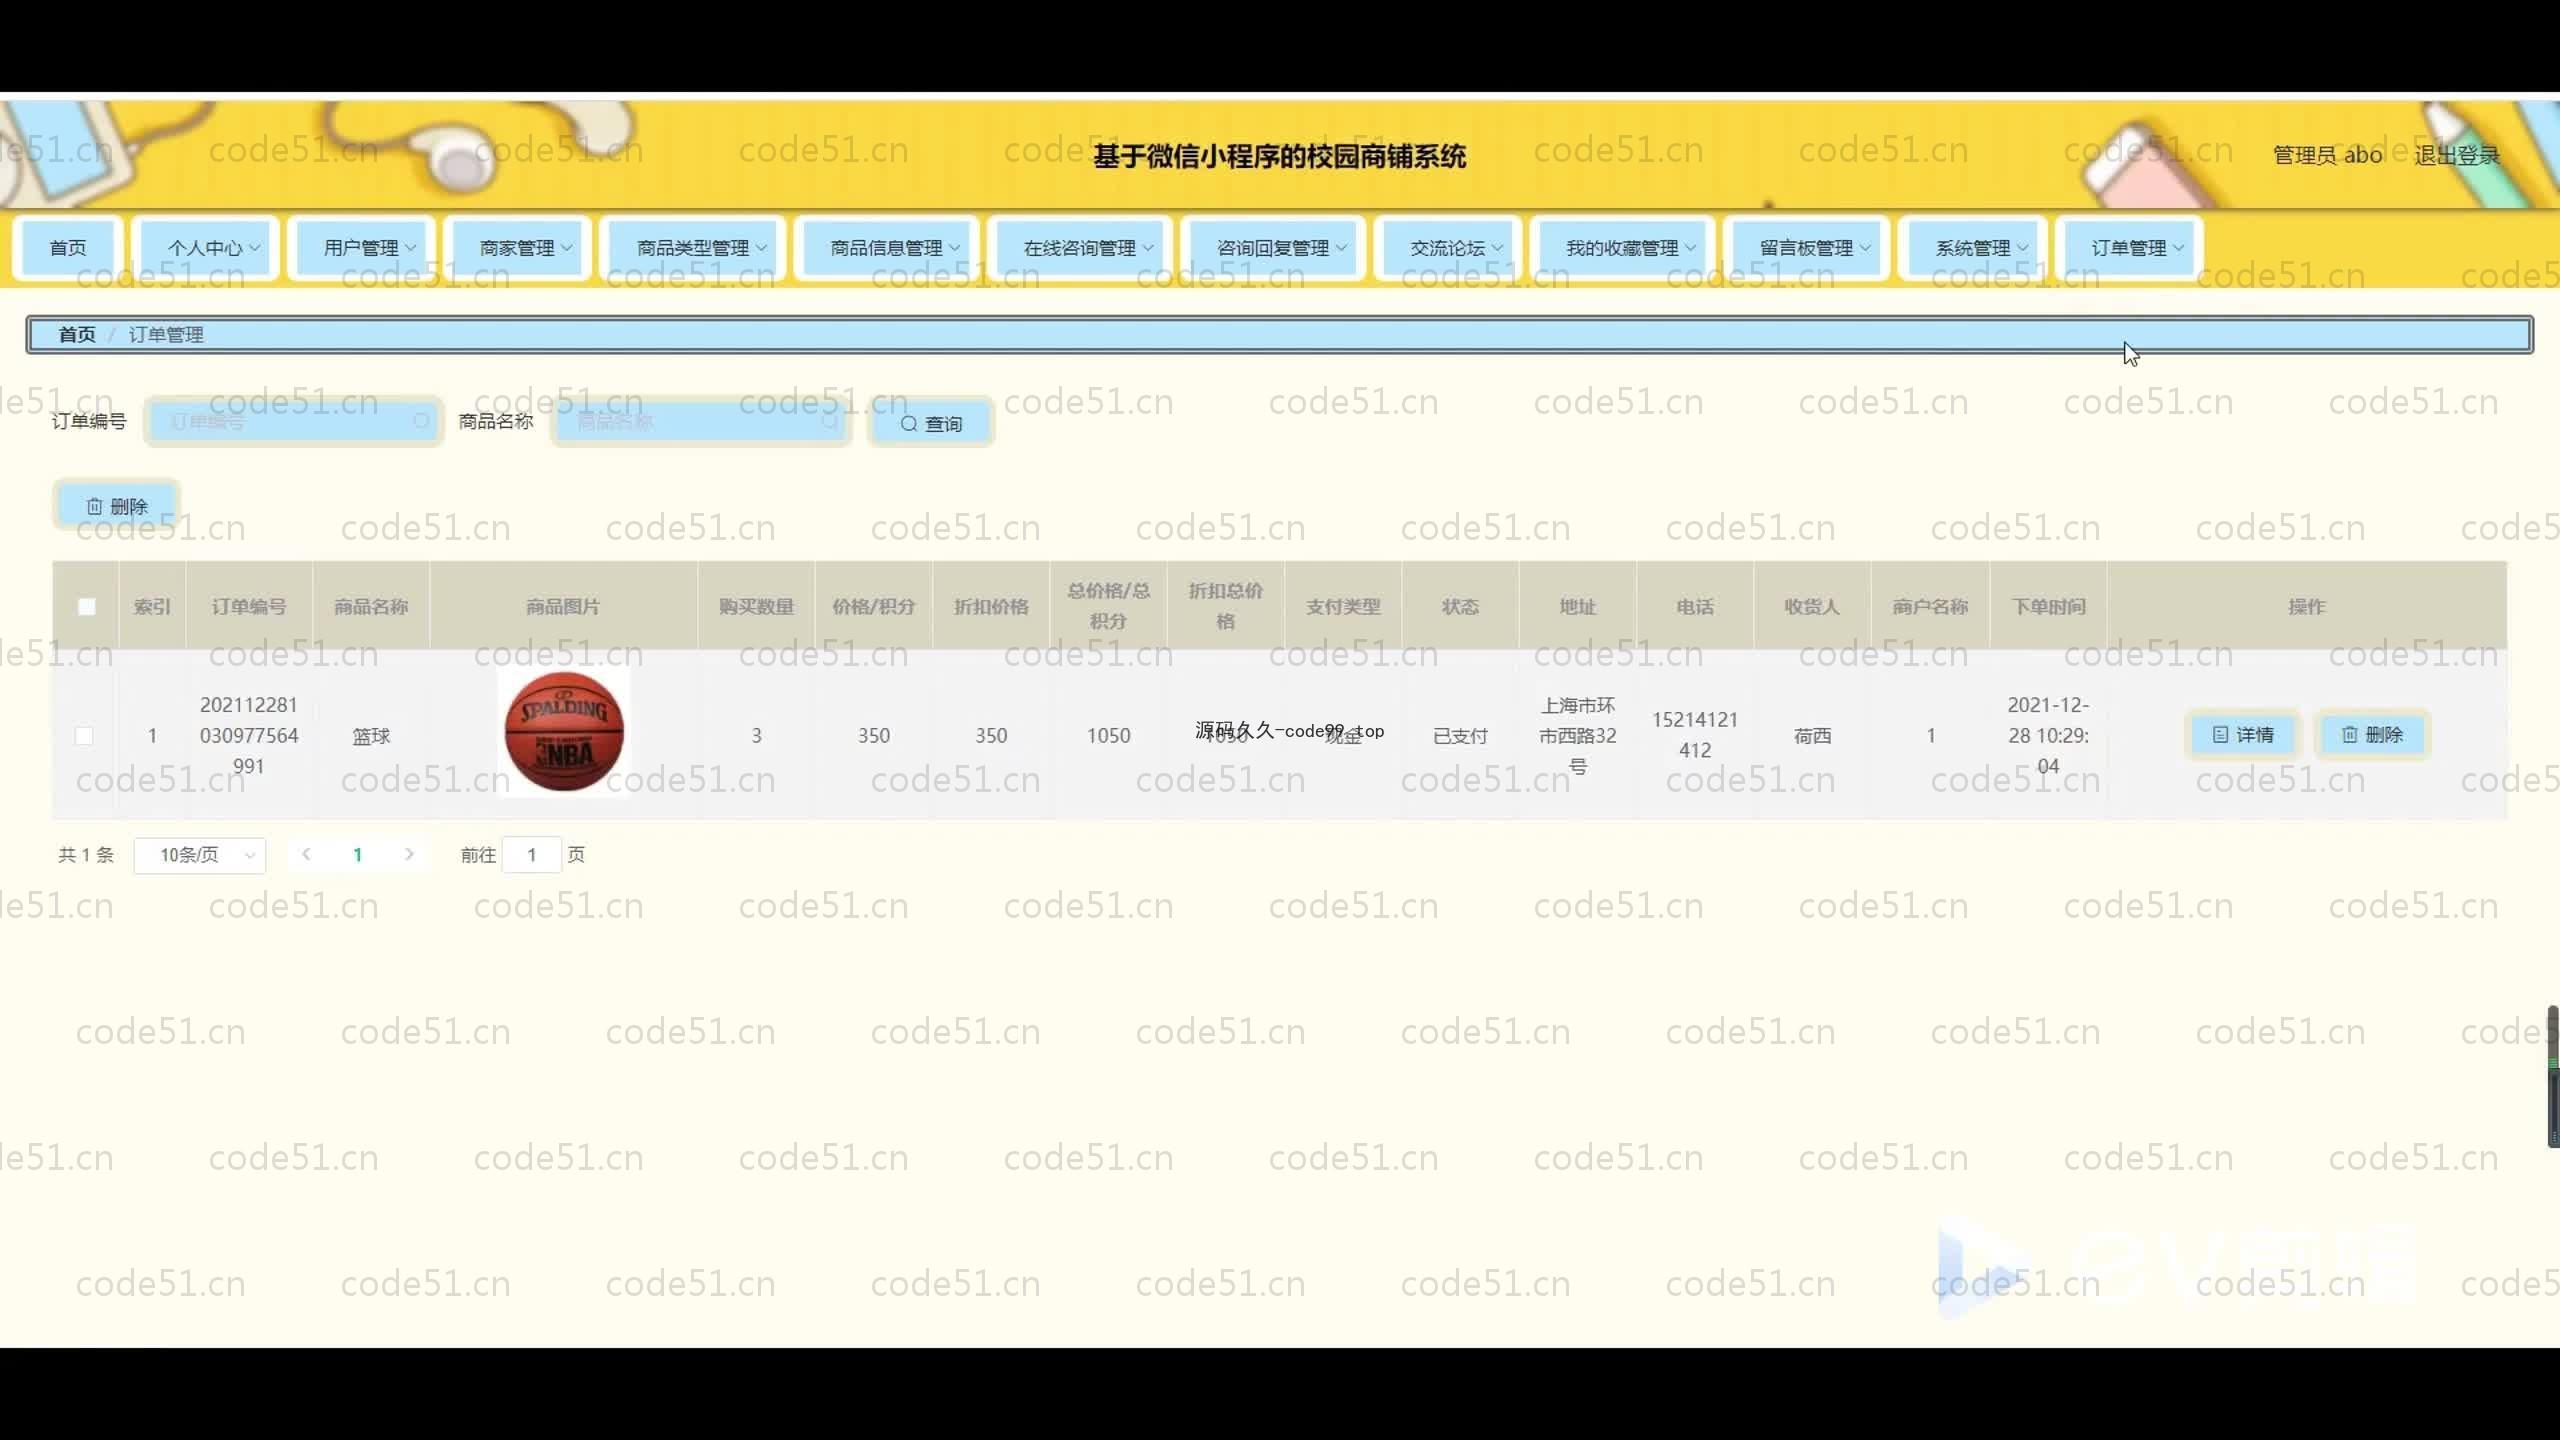2560x1440 pixels.
Task: Focus the 前往 page number input
Action: pyautogui.click(x=532, y=855)
